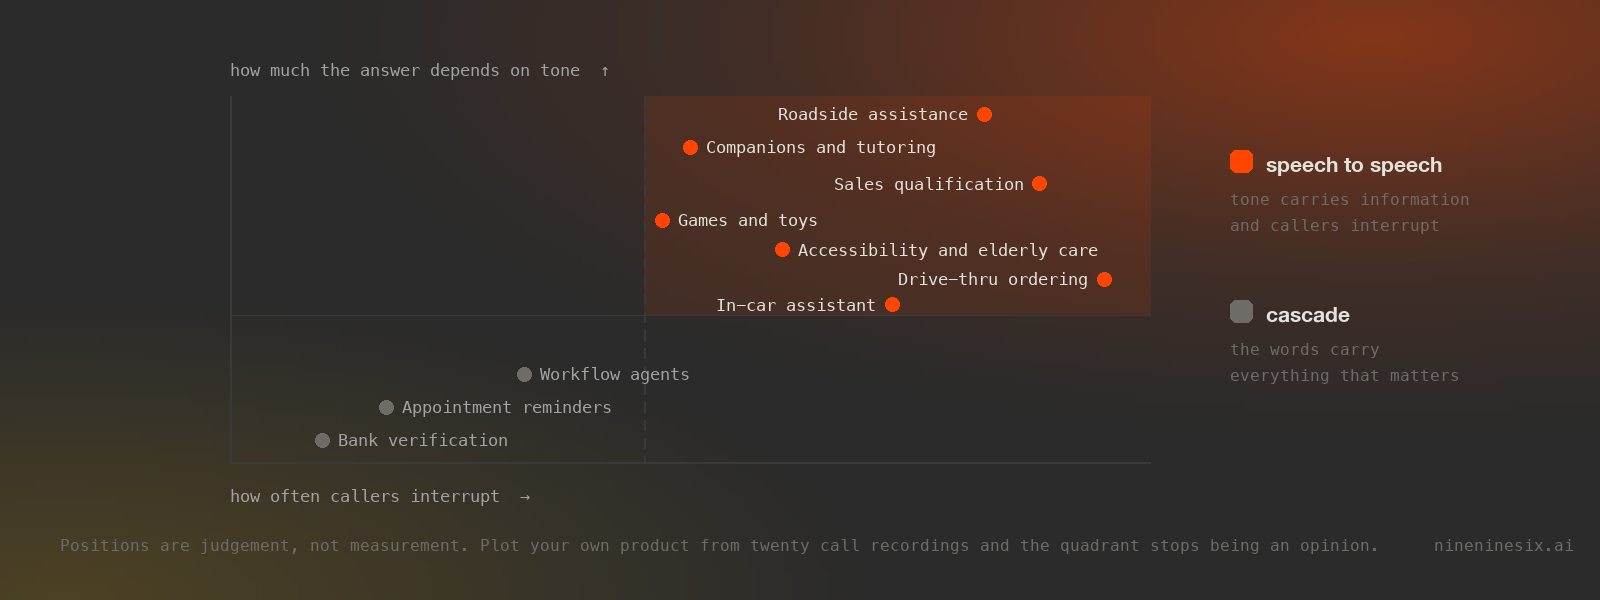Select the Drive-thru ordering data point dot

[1104, 279]
